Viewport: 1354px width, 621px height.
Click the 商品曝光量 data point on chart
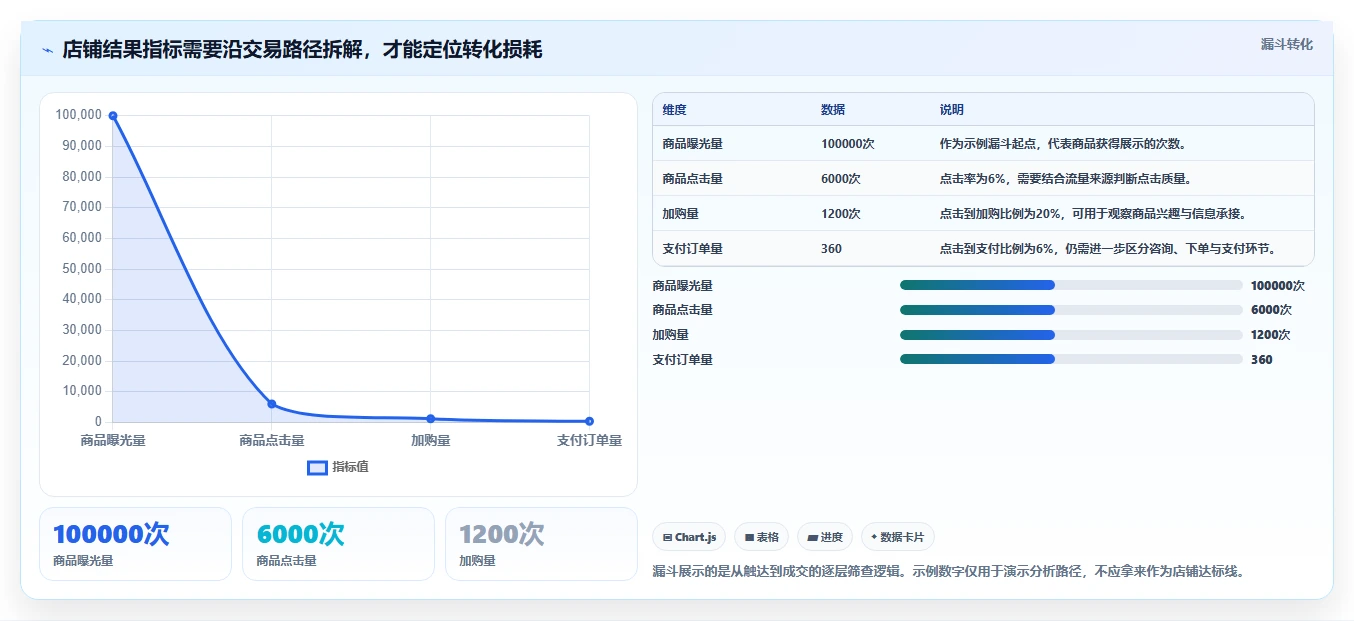[113, 116]
